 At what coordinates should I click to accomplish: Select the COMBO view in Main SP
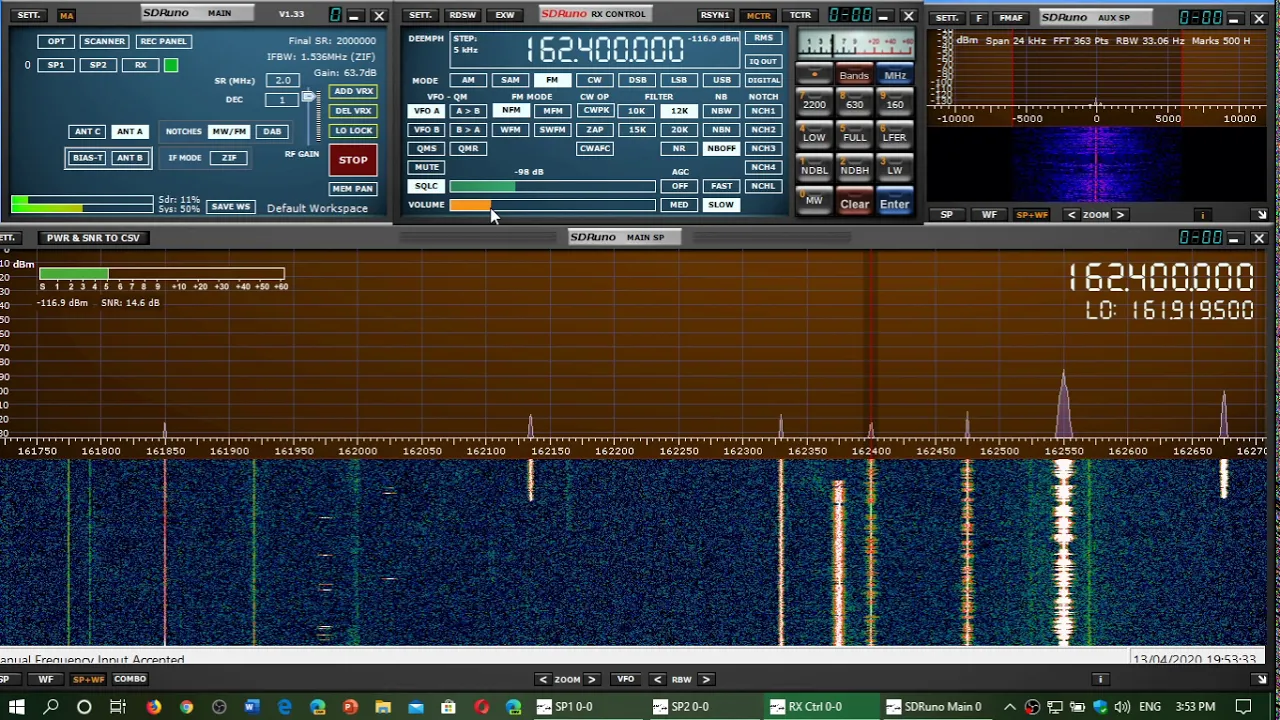click(x=130, y=679)
